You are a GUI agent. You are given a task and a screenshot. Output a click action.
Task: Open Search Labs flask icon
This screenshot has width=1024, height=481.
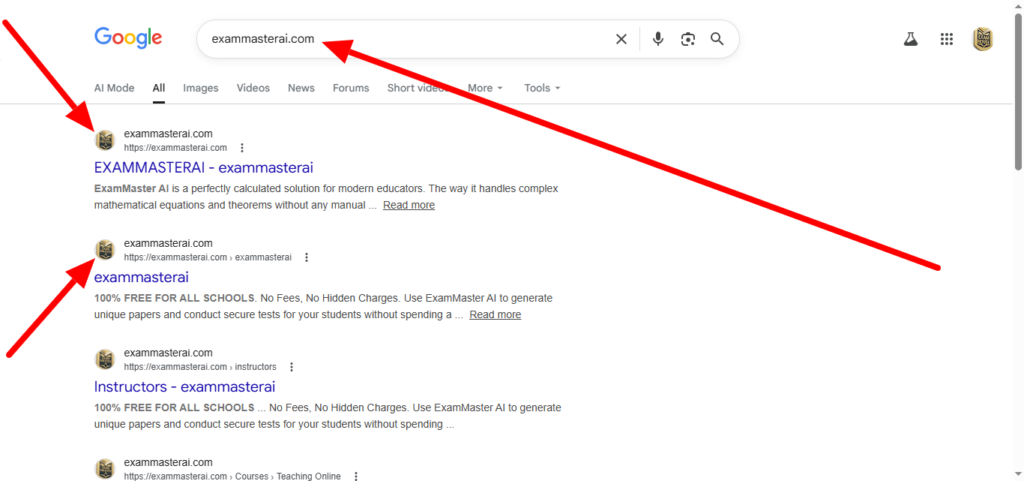(x=910, y=39)
